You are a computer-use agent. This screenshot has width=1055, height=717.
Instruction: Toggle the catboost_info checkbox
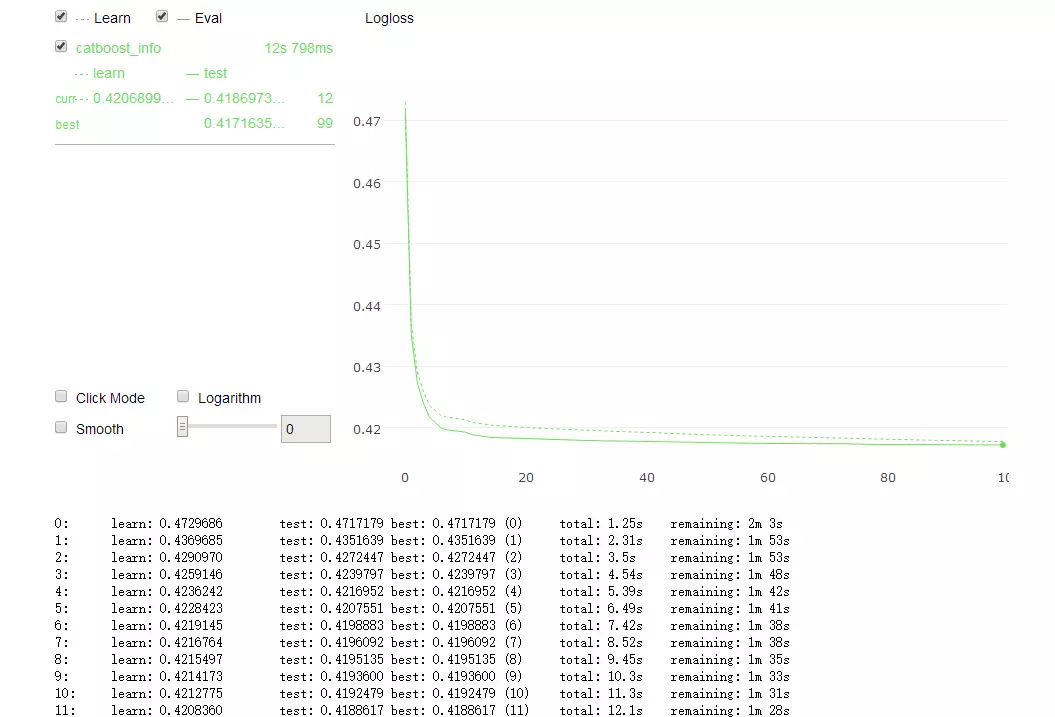(61, 46)
